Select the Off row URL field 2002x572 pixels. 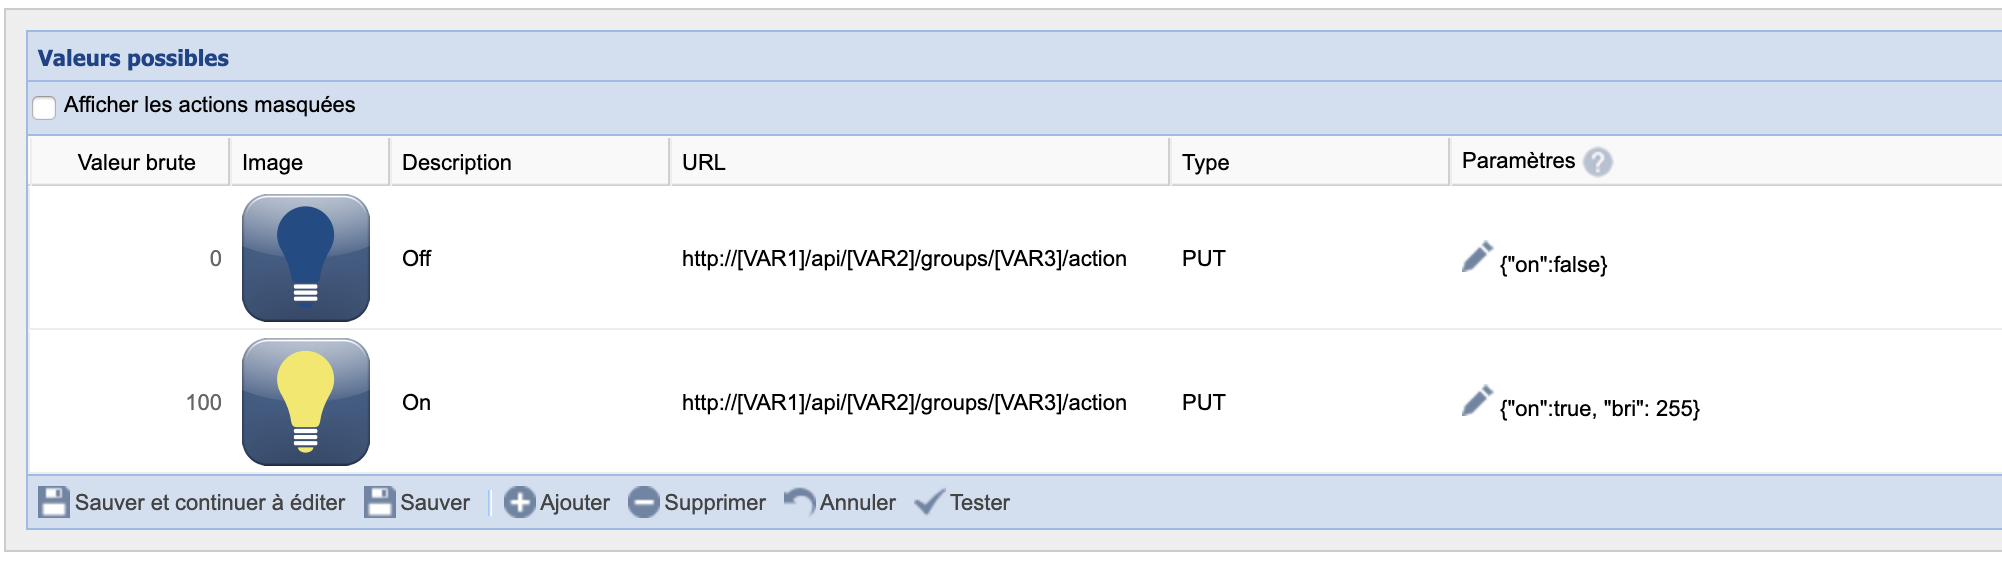tap(904, 259)
